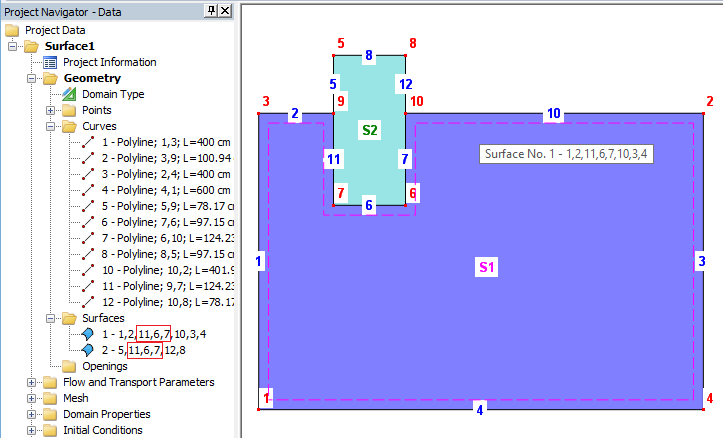The height and width of the screenshot is (438, 723).
Task: Close the Project Navigator panel
Action: point(225,11)
